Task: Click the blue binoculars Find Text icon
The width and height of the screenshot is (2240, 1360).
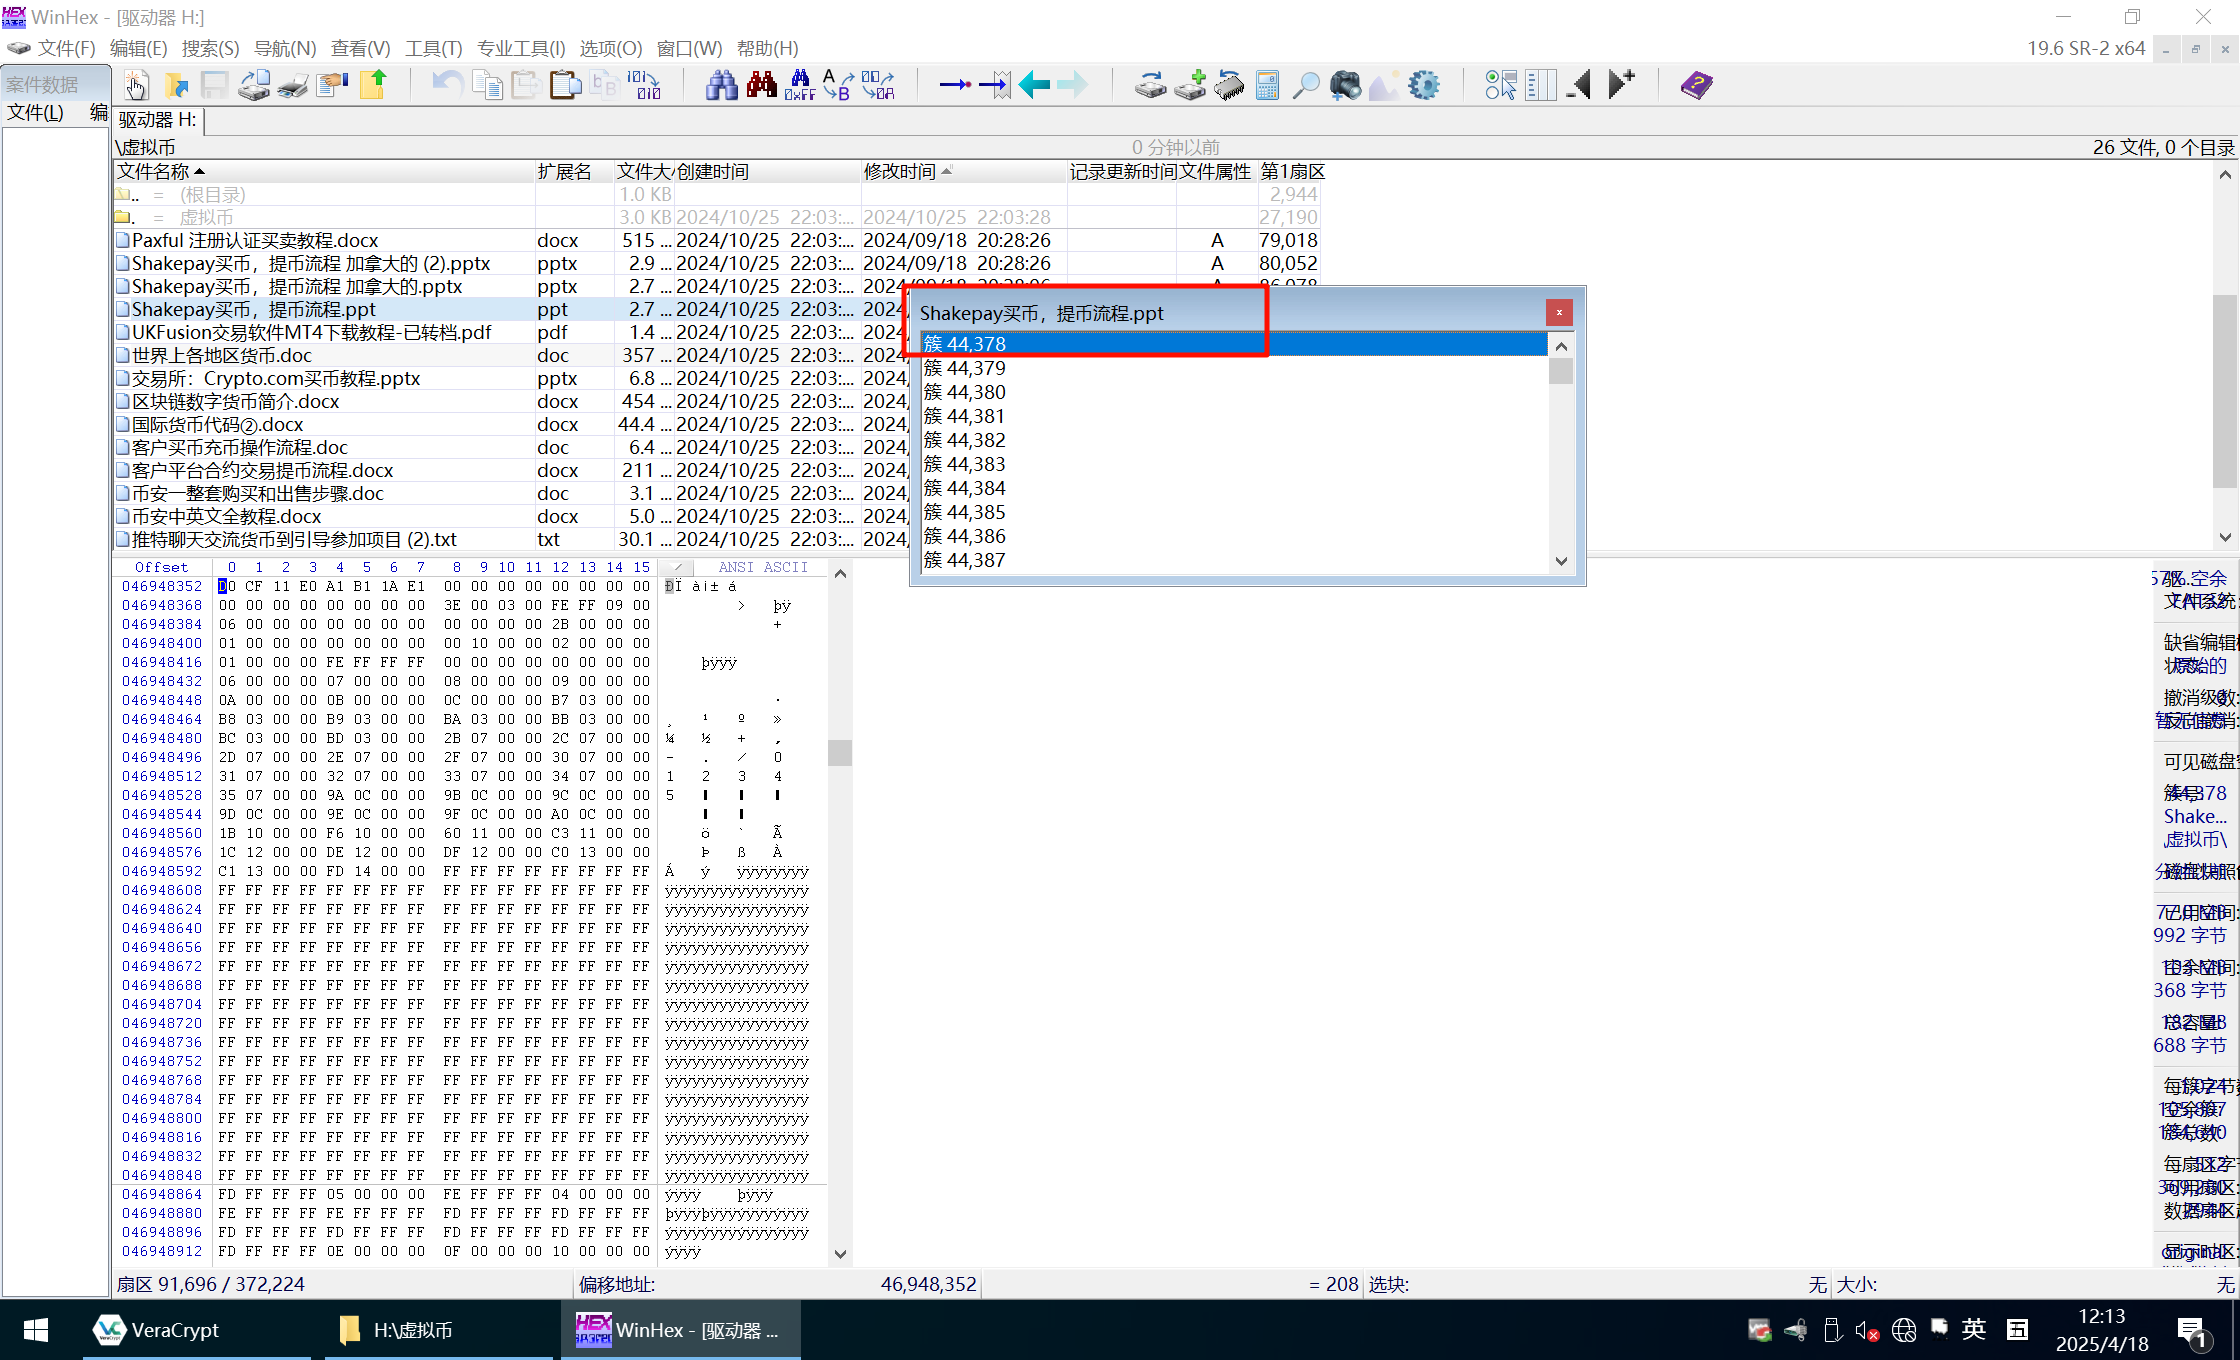Action: 721,86
